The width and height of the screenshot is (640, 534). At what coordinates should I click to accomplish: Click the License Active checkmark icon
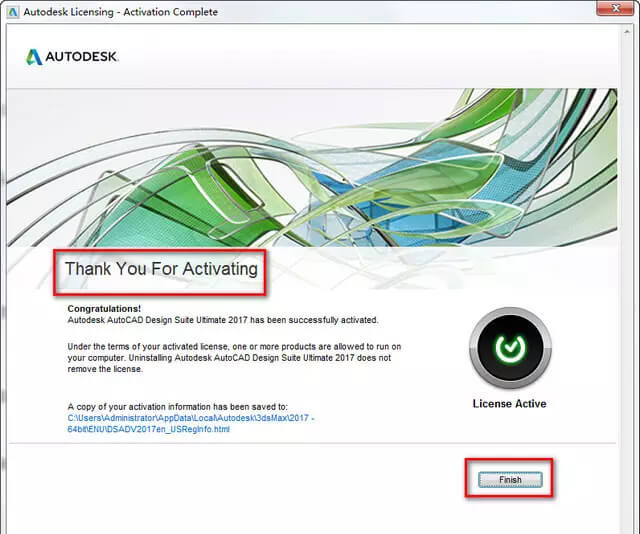pyautogui.click(x=510, y=348)
